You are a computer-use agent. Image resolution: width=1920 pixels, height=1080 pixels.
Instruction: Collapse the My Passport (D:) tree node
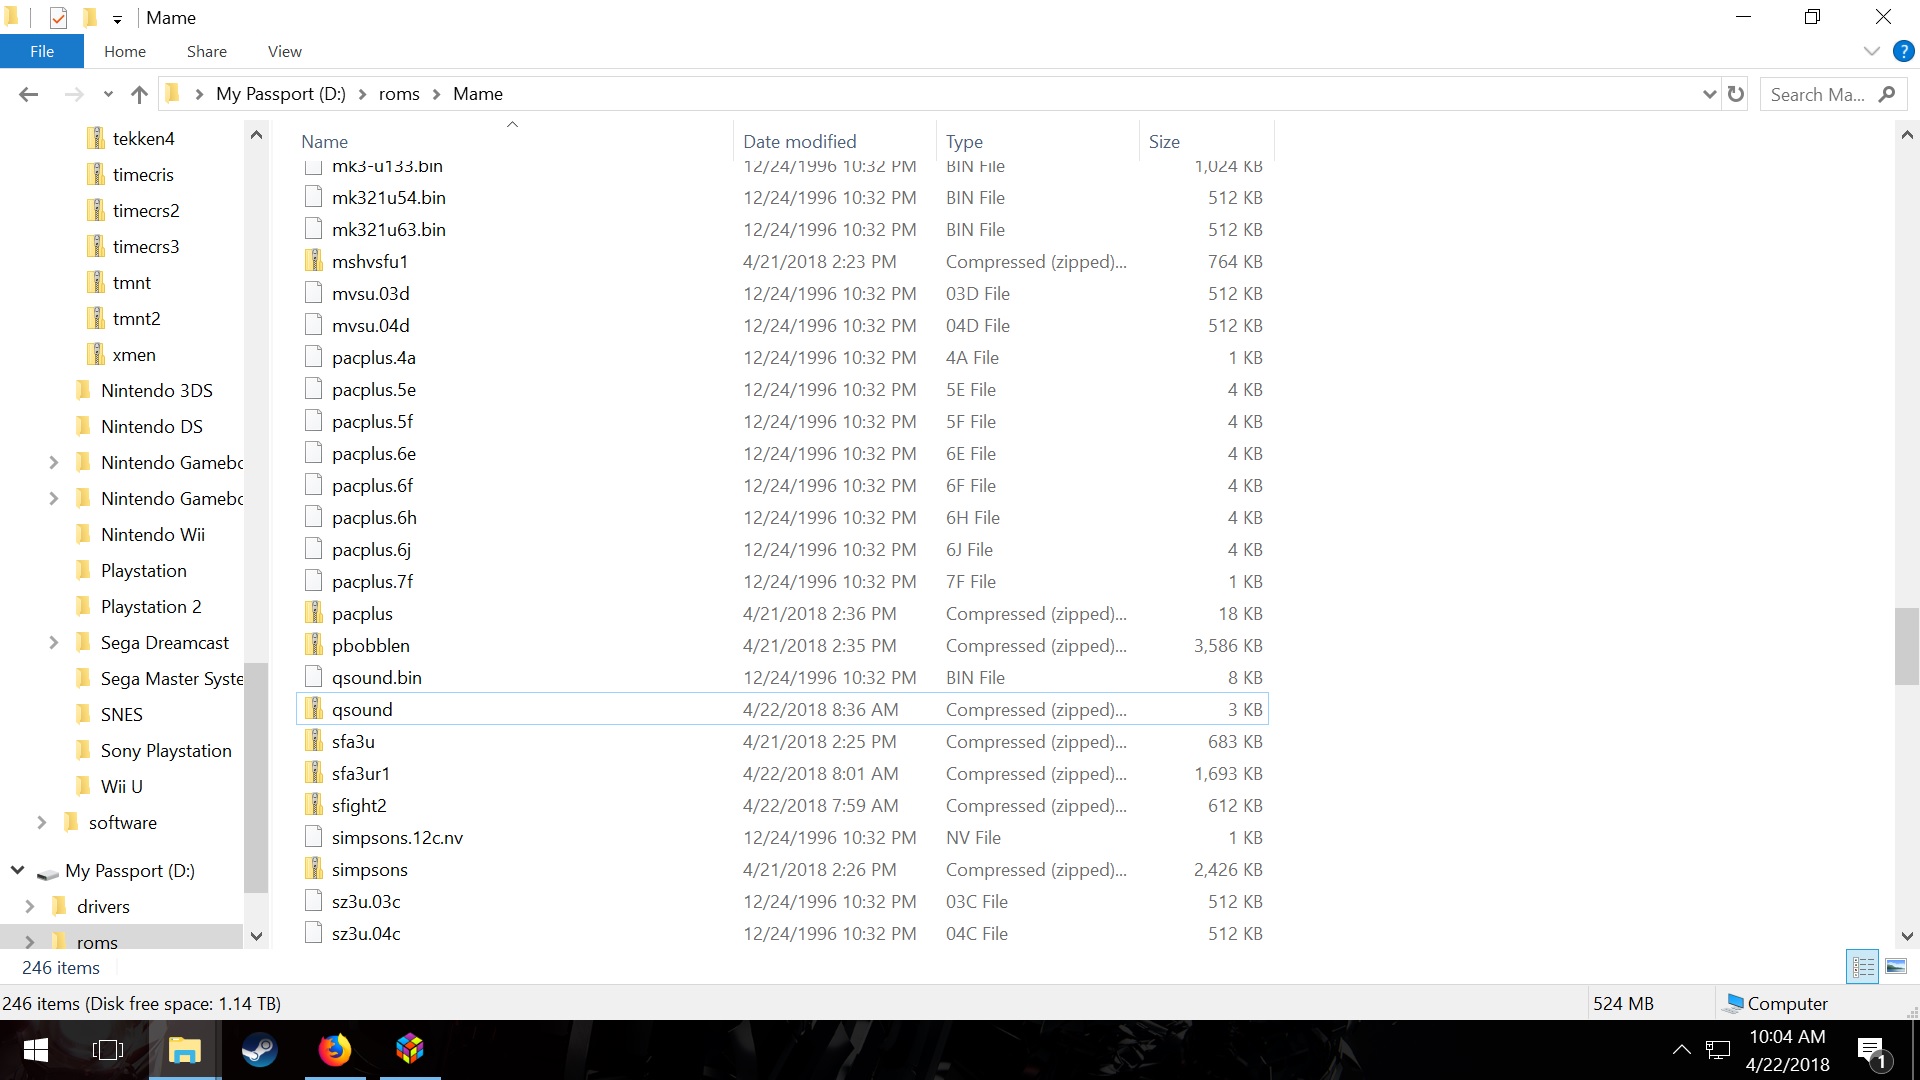18,871
